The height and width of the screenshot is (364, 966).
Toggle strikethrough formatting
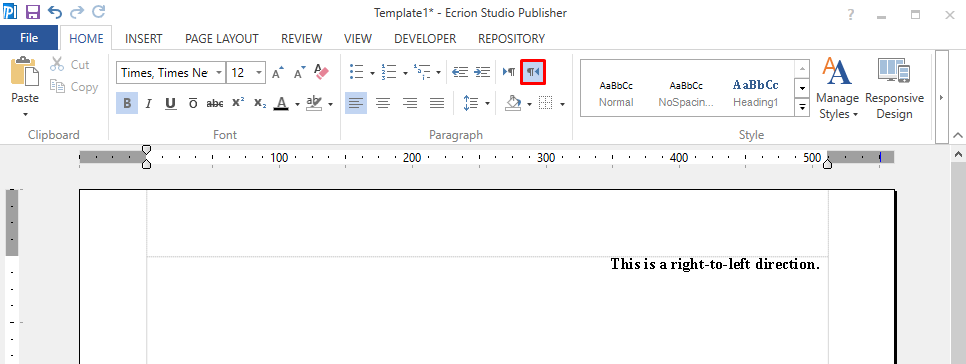point(215,103)
